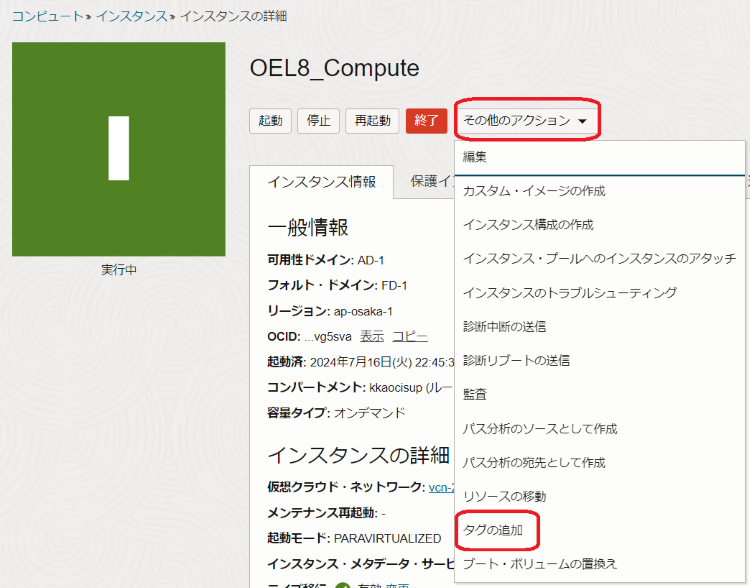Select リソースの移動 menu entry
The image size is (750, 588).
coord(504,497)
